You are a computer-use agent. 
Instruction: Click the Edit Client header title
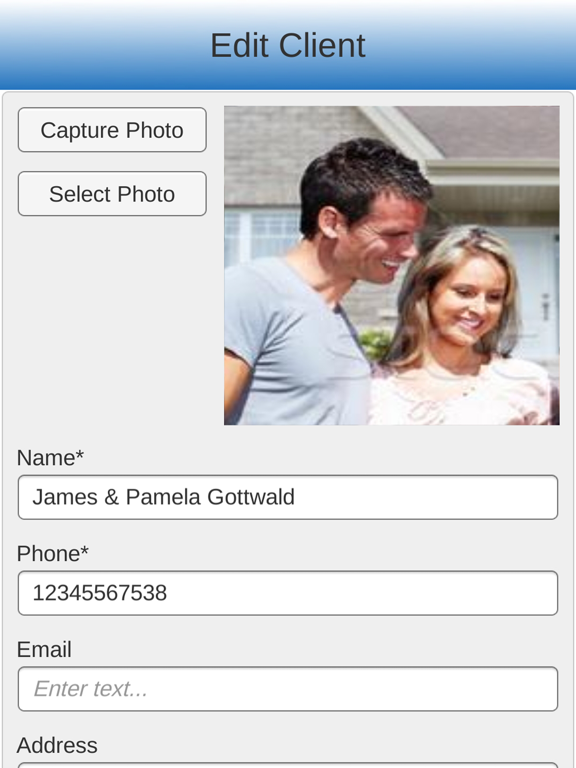[288, 46]
